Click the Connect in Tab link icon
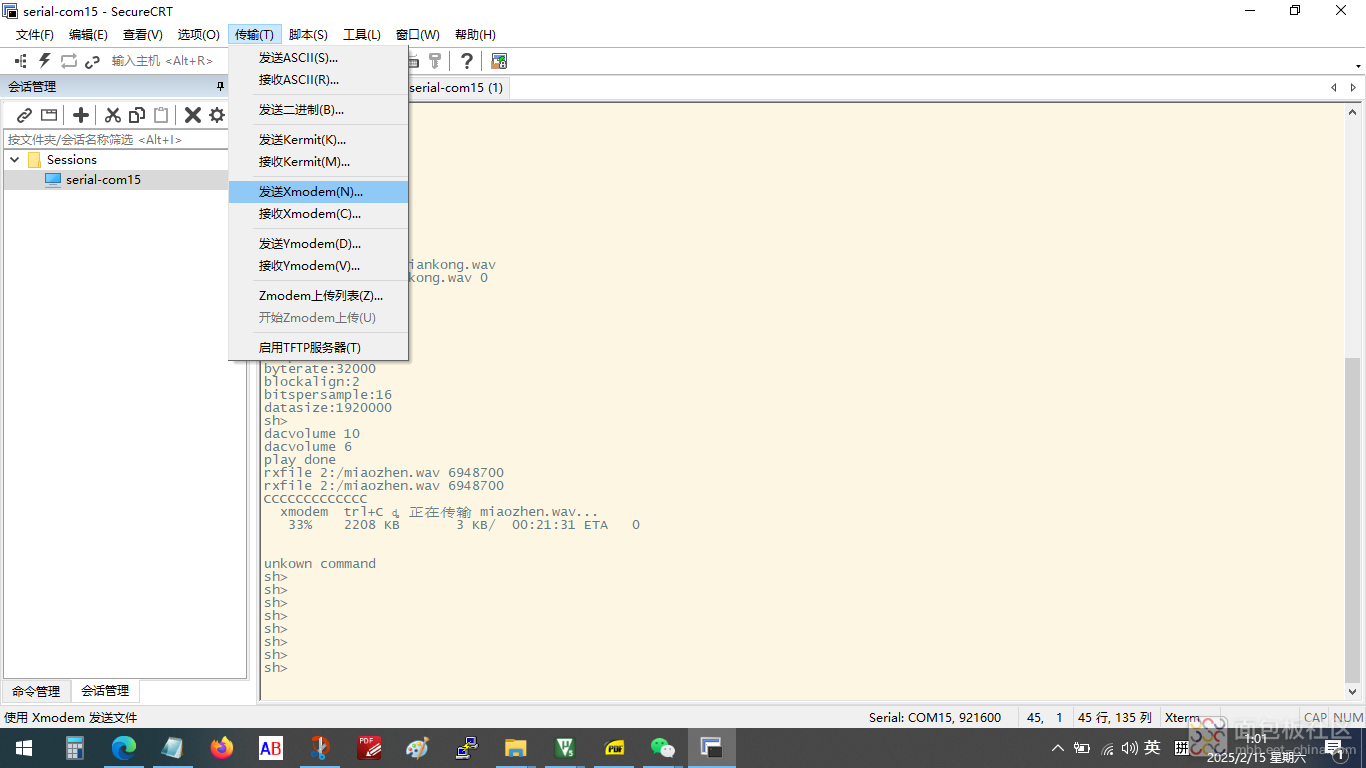This screenshot has width=1366, height=768. (x=93, y=61)
